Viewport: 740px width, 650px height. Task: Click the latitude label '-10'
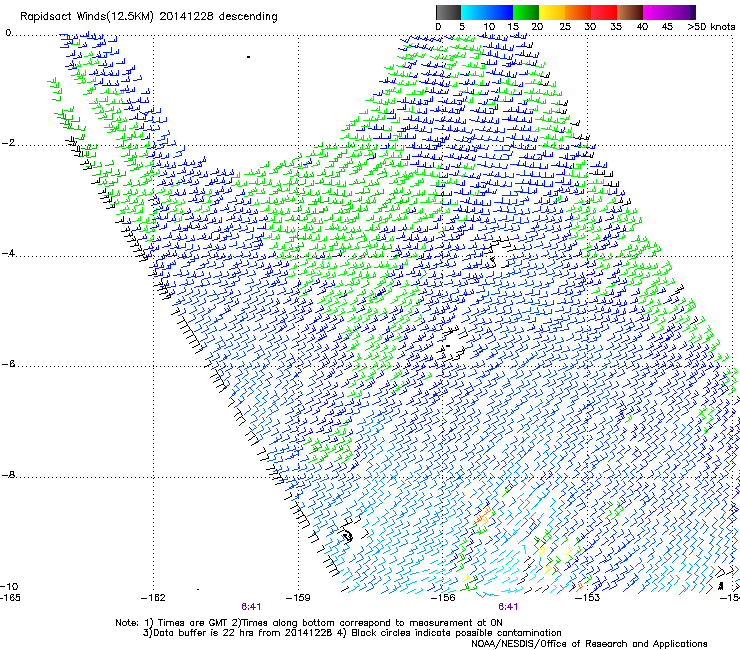click(9, 587)
